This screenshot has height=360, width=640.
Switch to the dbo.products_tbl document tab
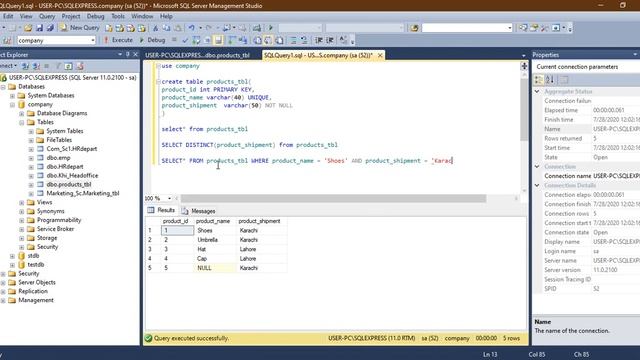198,55
